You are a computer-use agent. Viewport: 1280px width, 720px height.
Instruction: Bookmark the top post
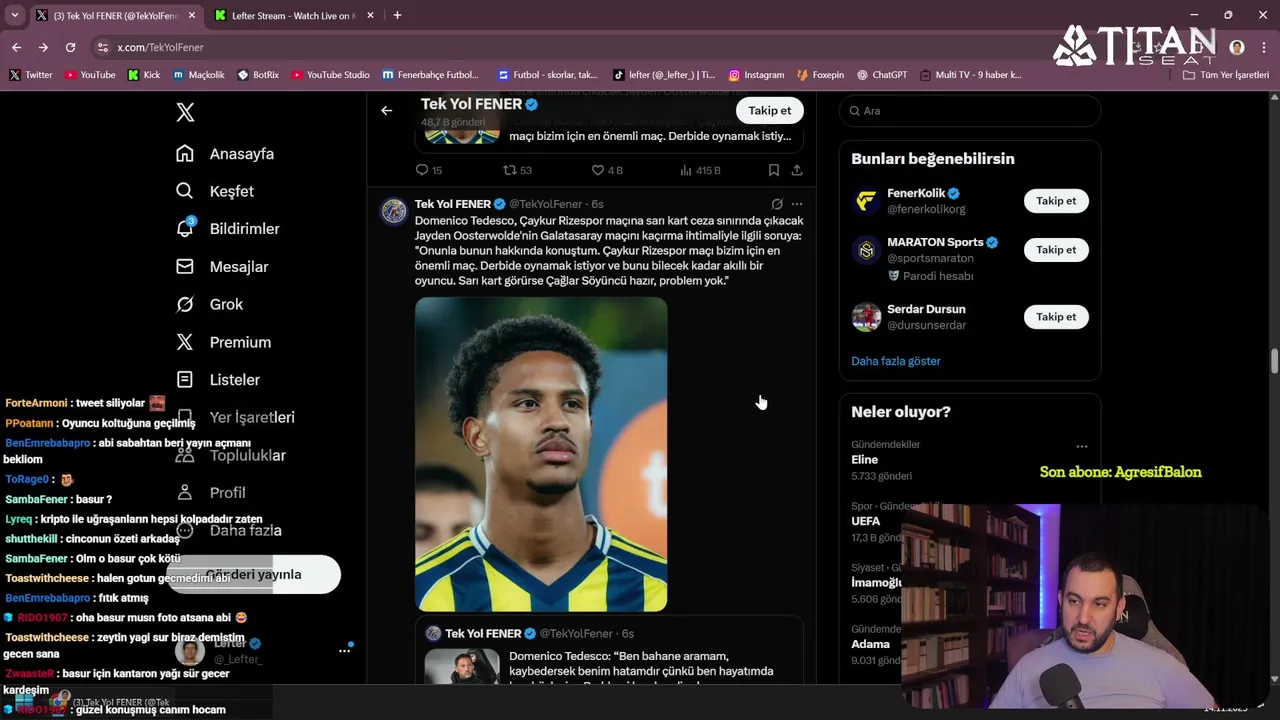774,170
